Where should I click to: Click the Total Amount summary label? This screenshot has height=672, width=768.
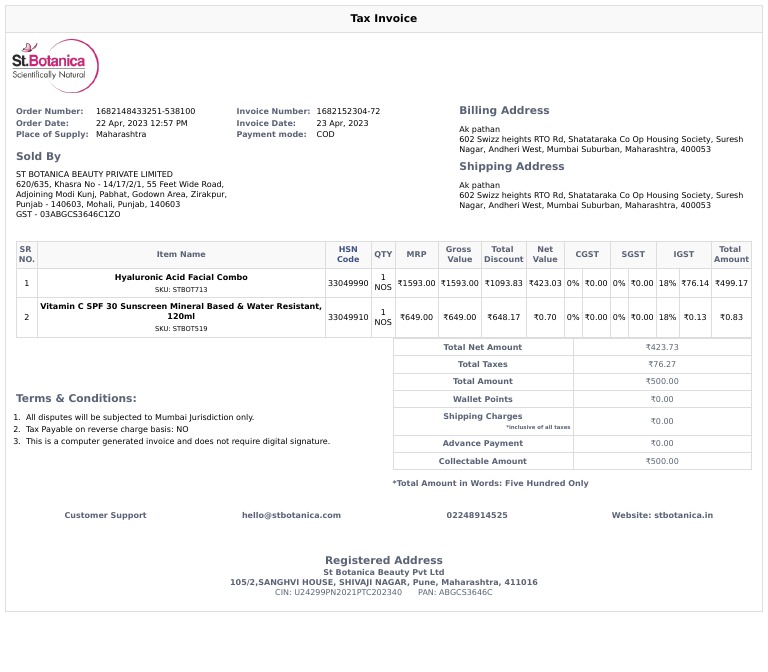pos(482,381)
